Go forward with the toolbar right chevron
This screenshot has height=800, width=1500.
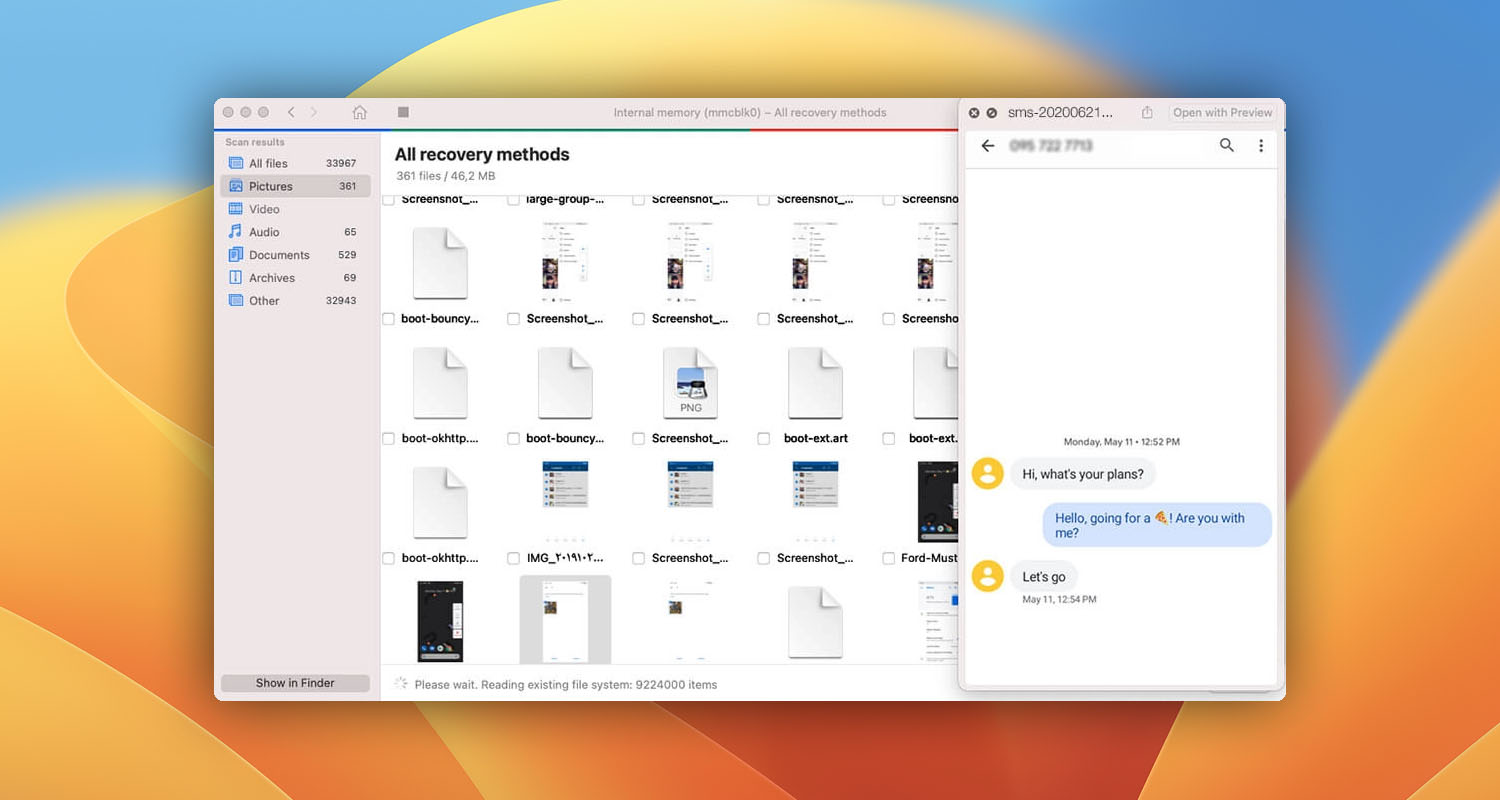(x=314, y=113)
